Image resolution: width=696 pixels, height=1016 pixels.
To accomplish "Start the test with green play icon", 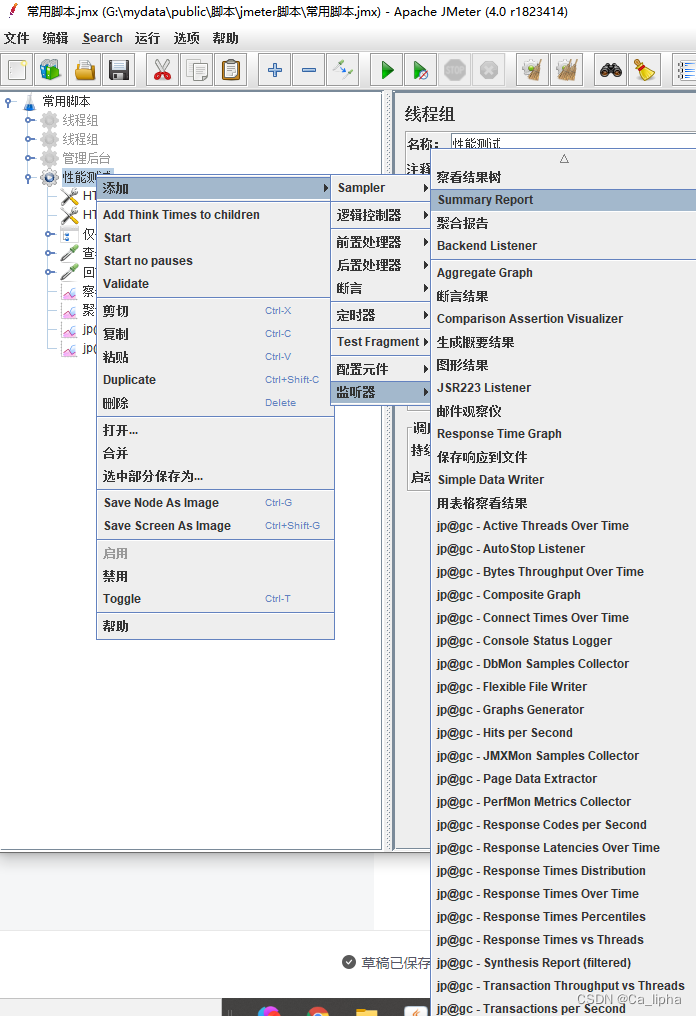I will 387,69.
